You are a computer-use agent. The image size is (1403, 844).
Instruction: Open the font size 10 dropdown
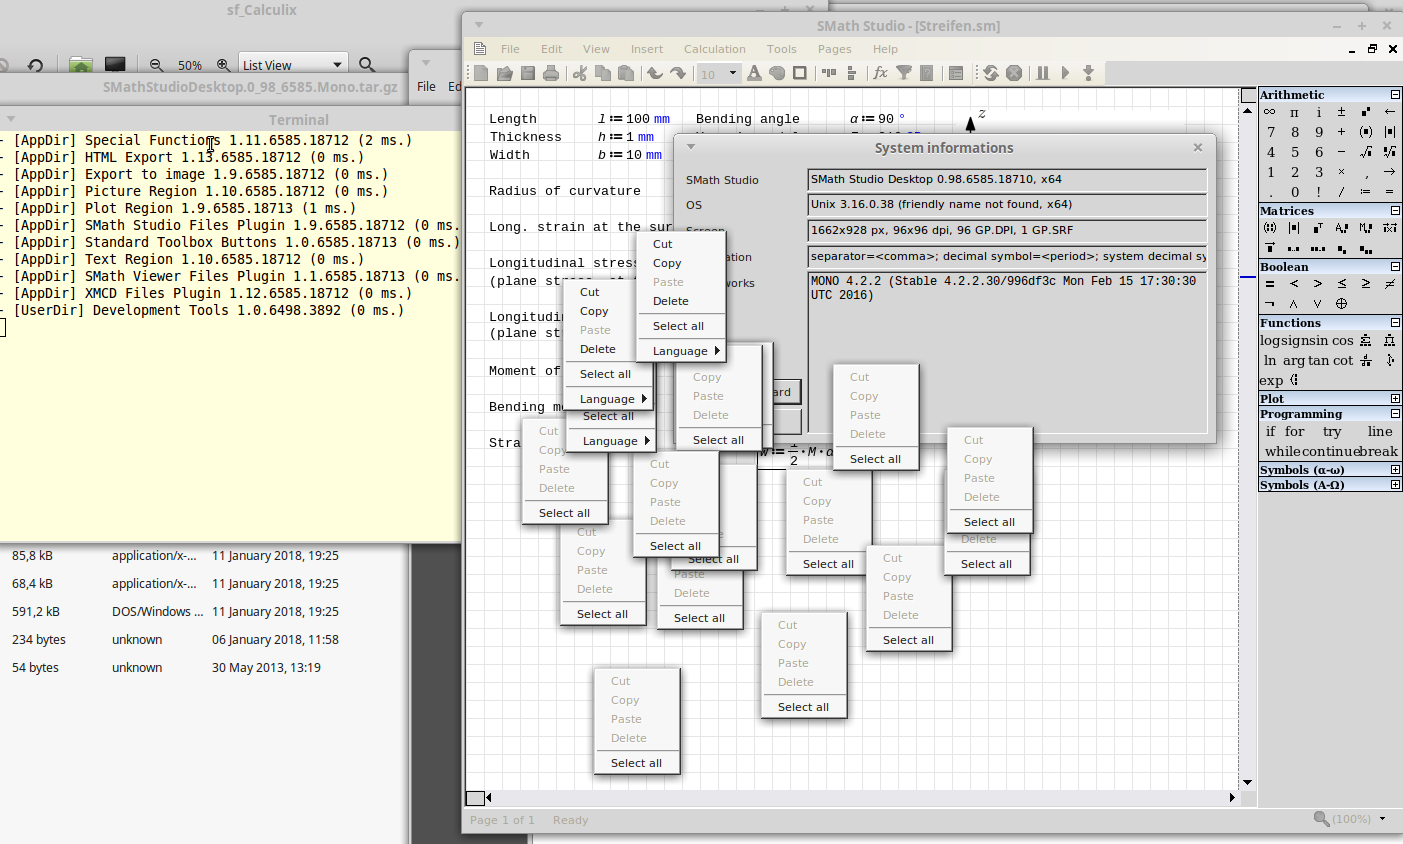pyautogui.click(x=718, y=73)
